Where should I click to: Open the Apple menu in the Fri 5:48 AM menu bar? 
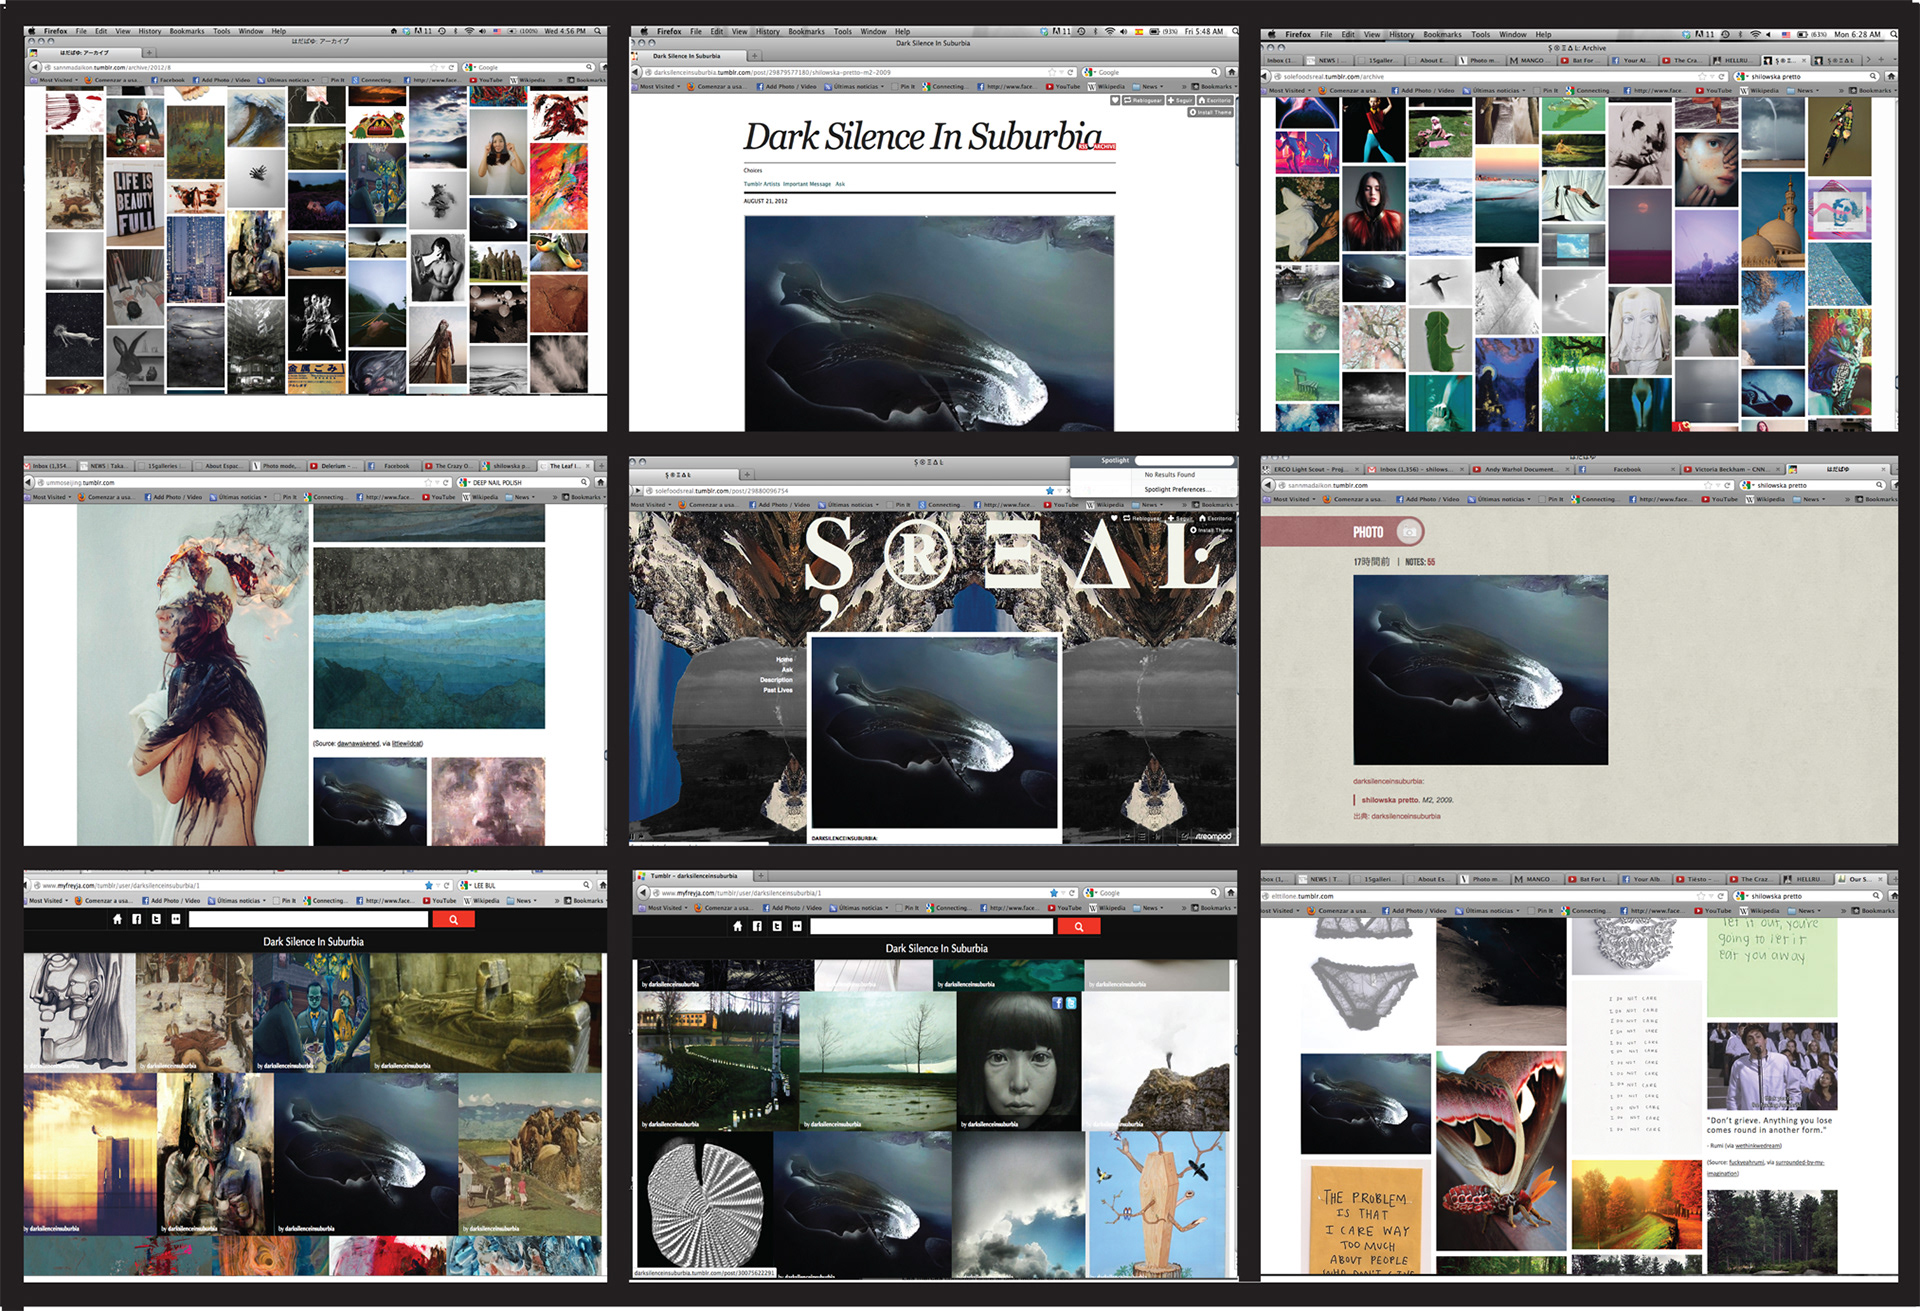644,31
